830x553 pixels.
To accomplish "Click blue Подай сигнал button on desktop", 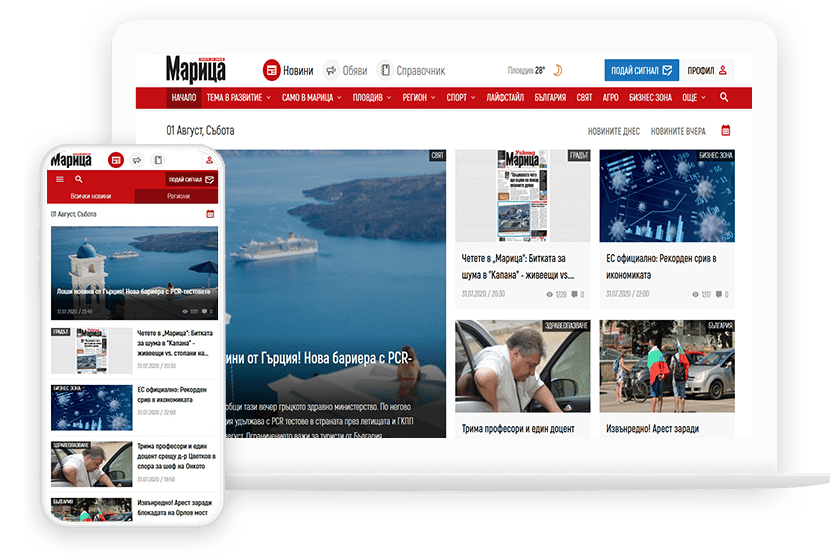I will tap(642, 70).
